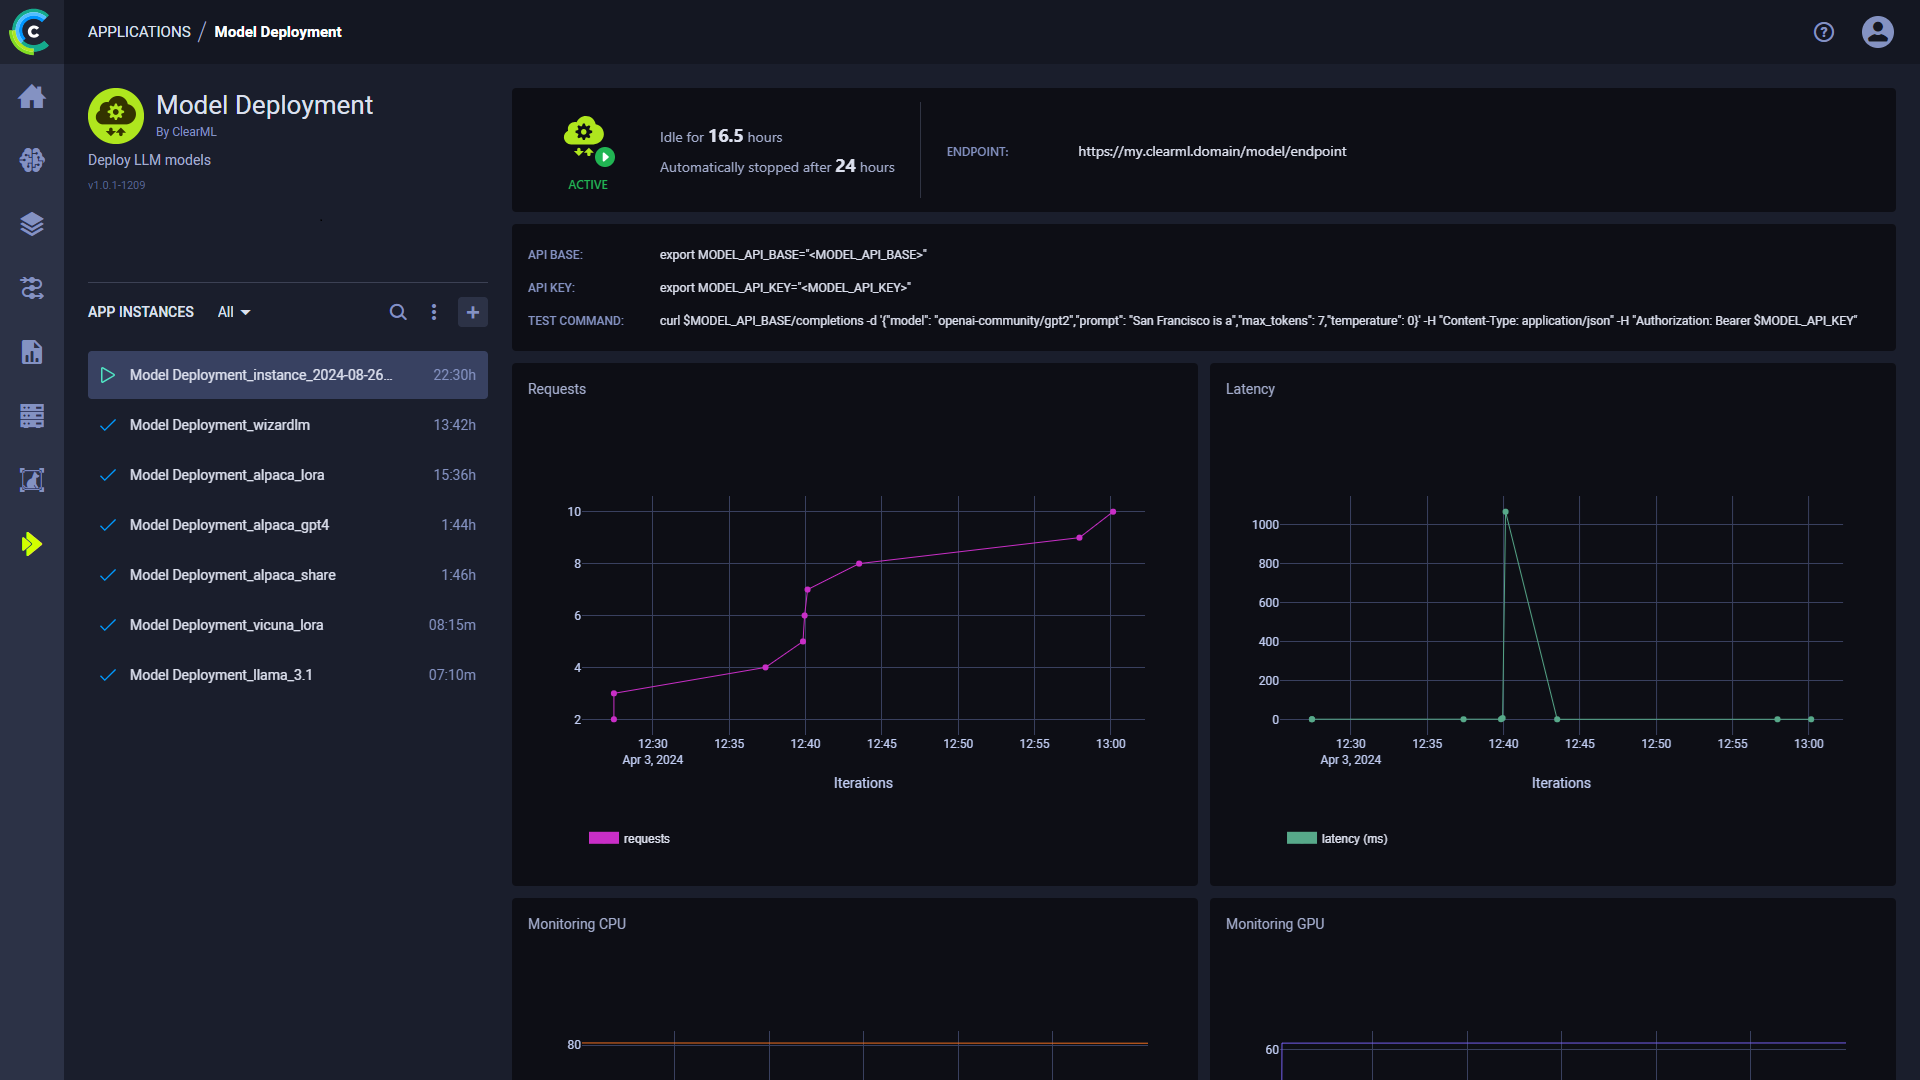Select the Projects brain icon in sidebar
1920x1080 pixels.
[32, 160]
